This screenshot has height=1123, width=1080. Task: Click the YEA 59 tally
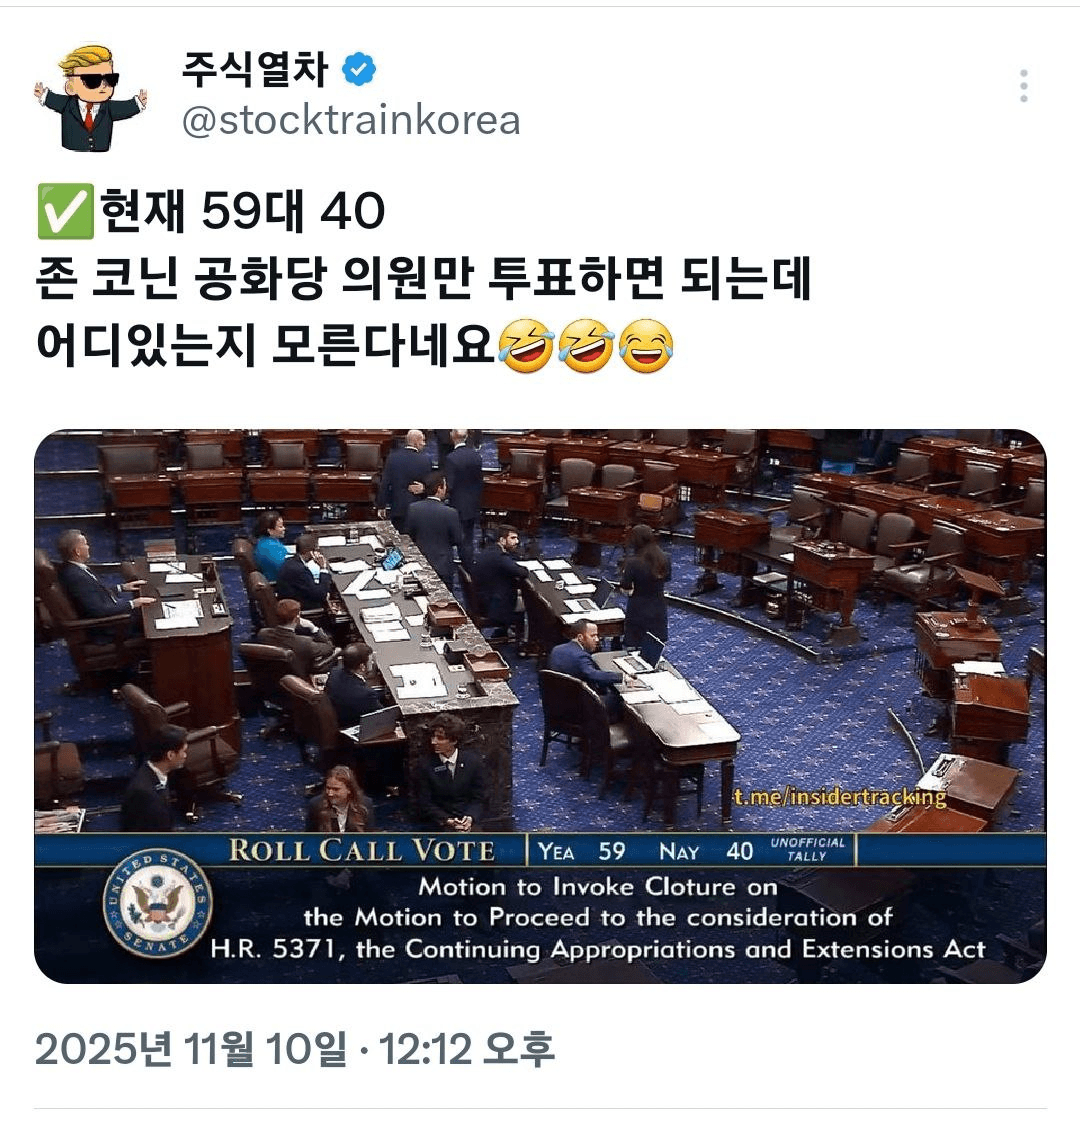pos(582,851)
